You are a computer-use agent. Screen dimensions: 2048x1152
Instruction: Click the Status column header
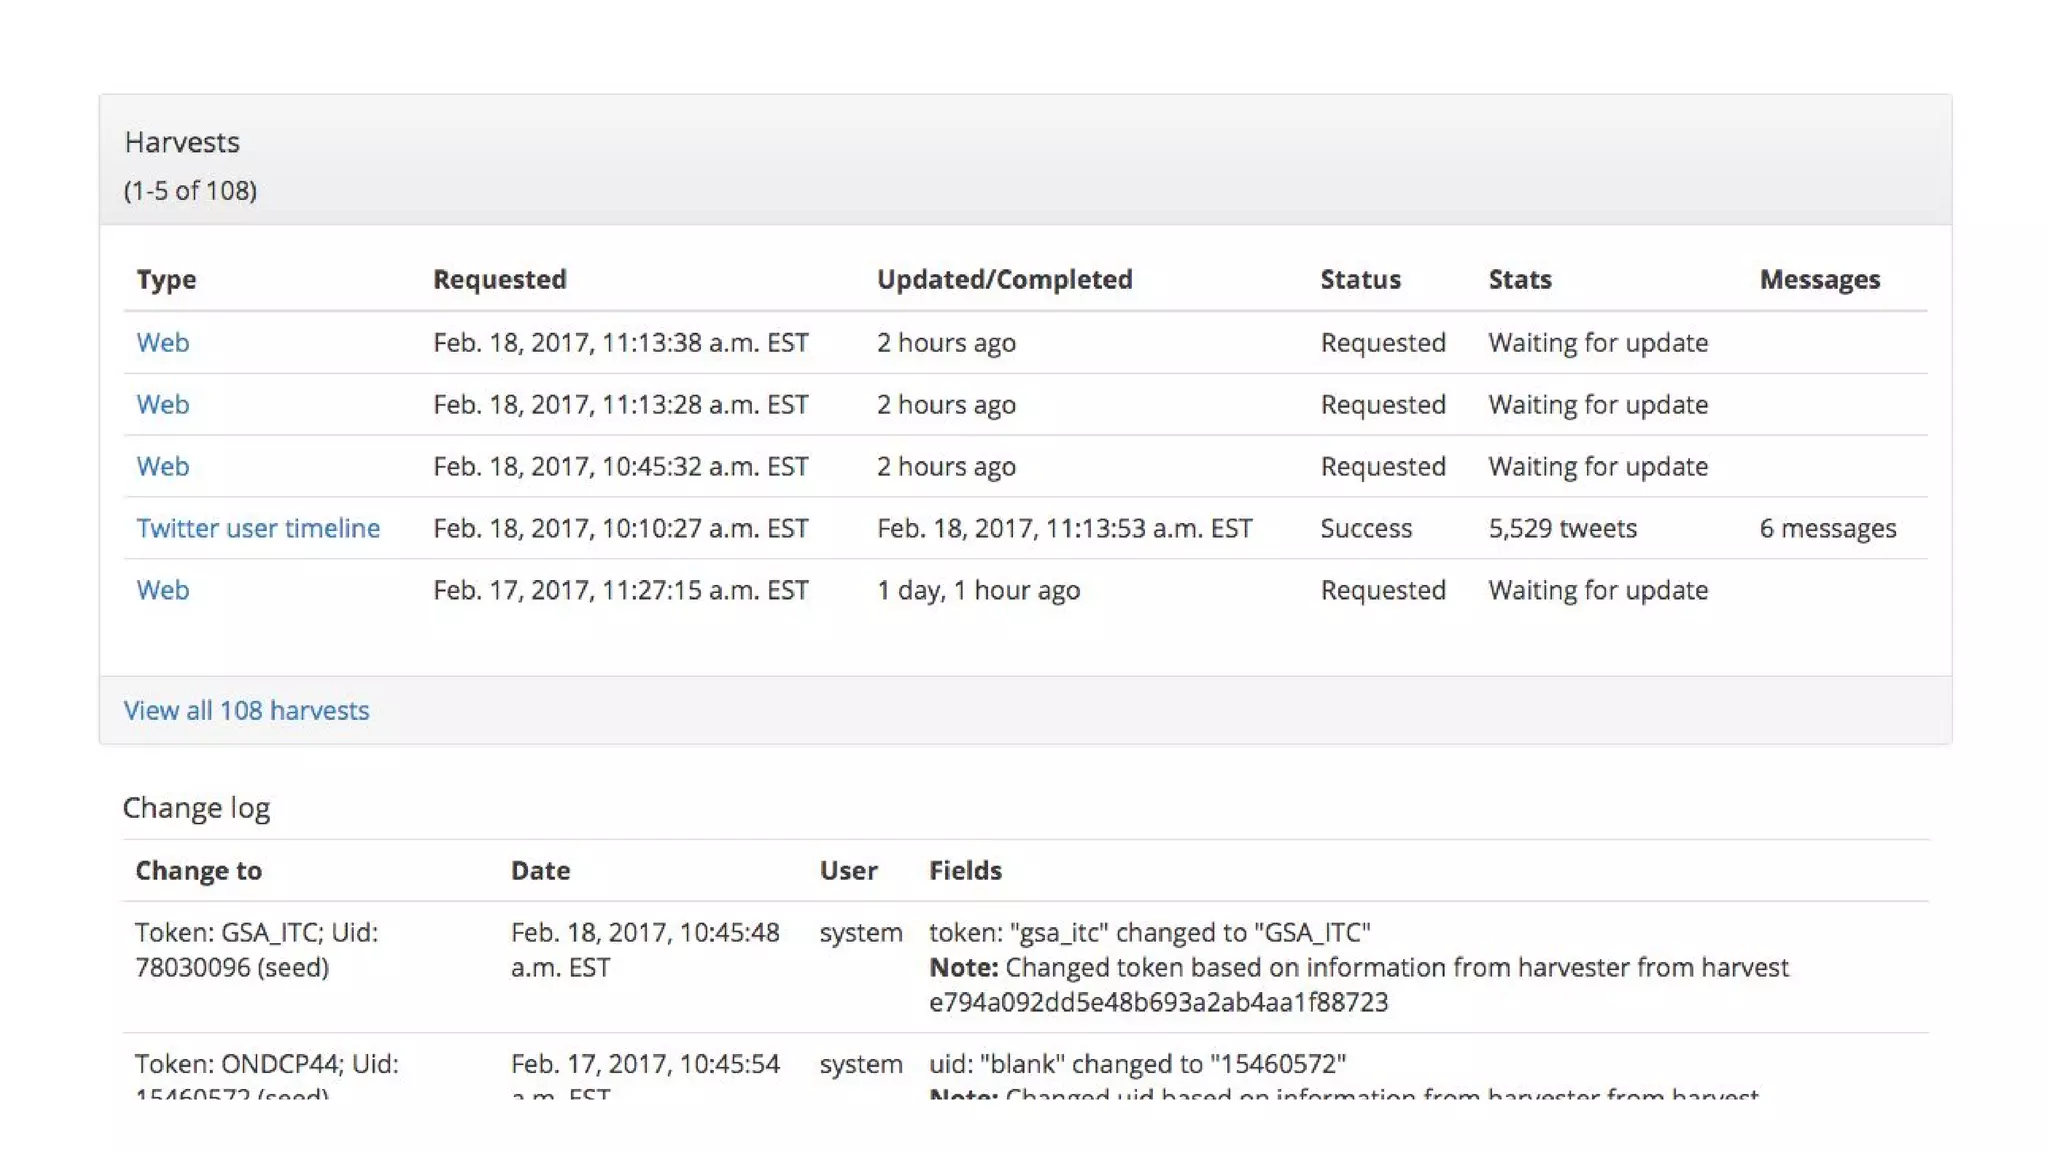1360,279
